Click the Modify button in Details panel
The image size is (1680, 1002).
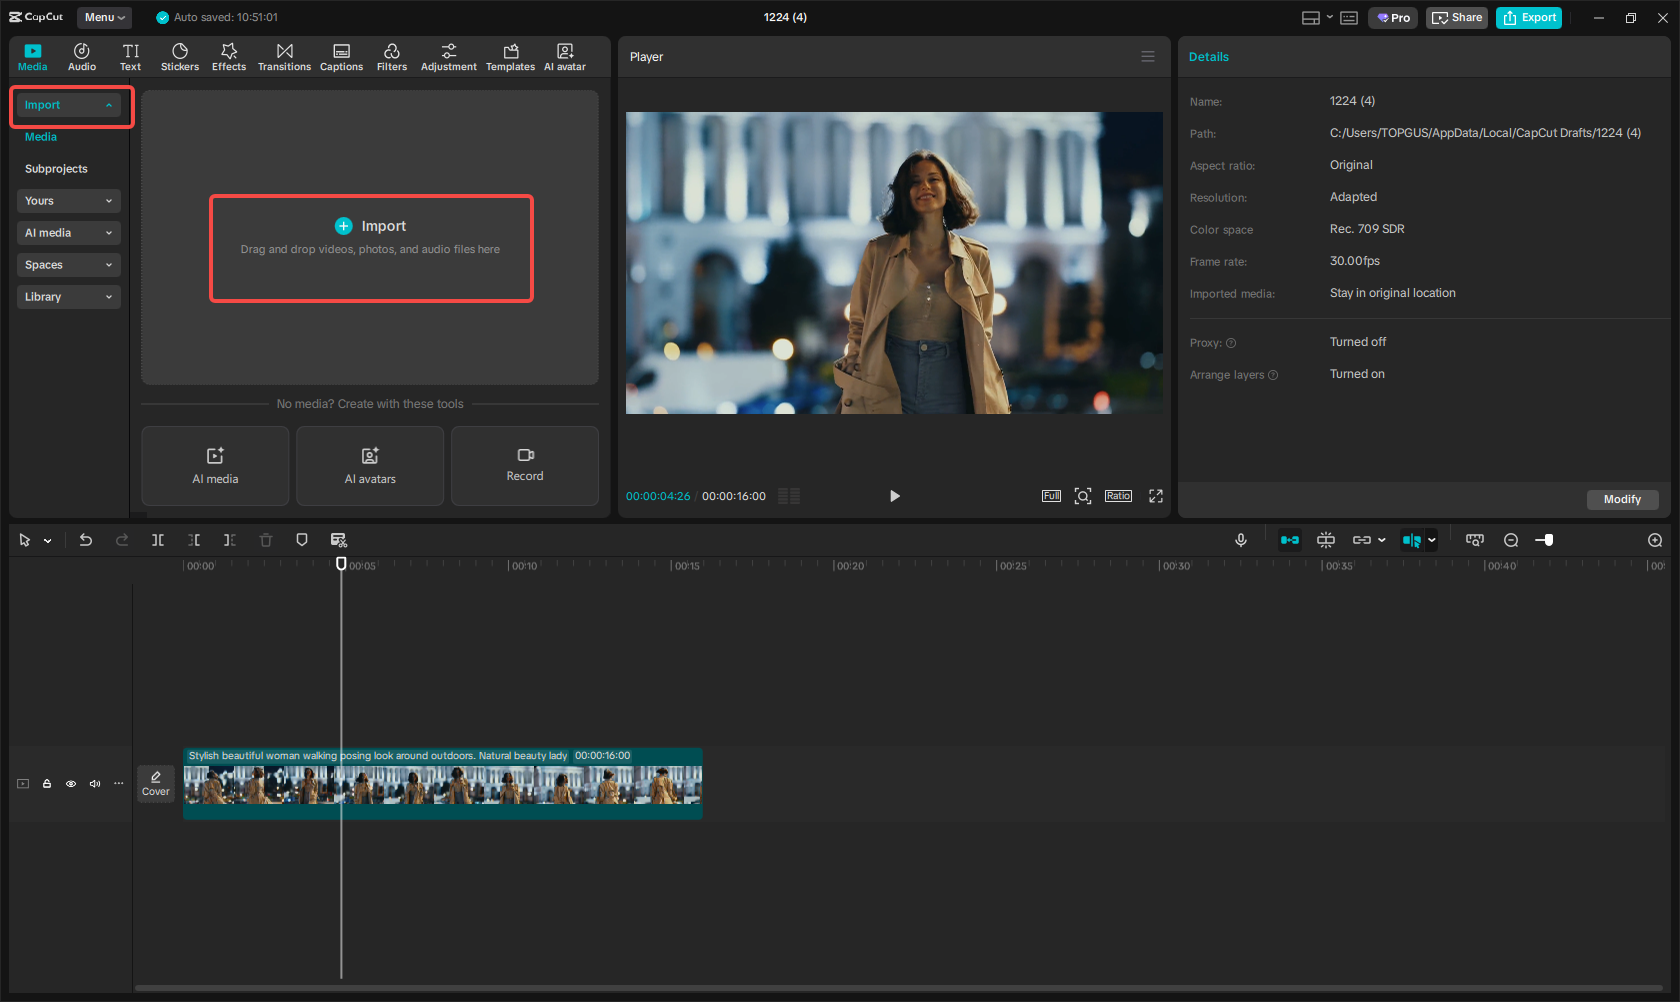point(1622,499)
